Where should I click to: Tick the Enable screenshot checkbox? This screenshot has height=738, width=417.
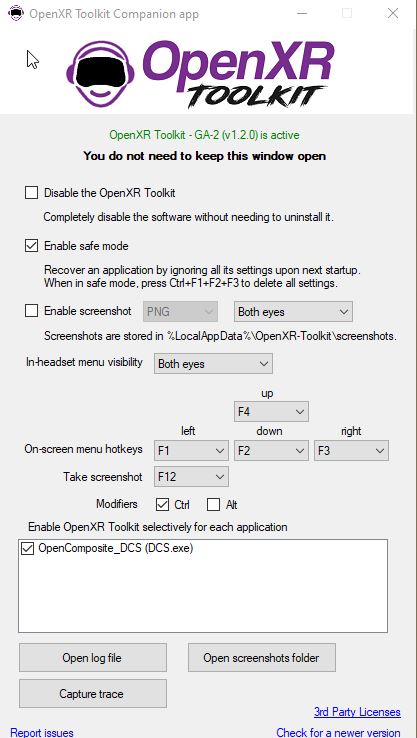(32, 311)
